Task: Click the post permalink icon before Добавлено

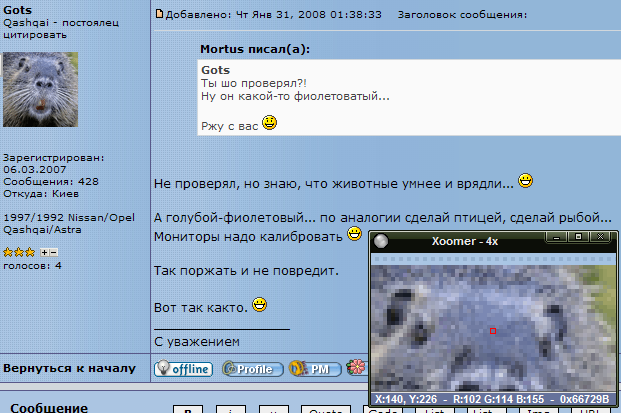Action: [157, 15]
